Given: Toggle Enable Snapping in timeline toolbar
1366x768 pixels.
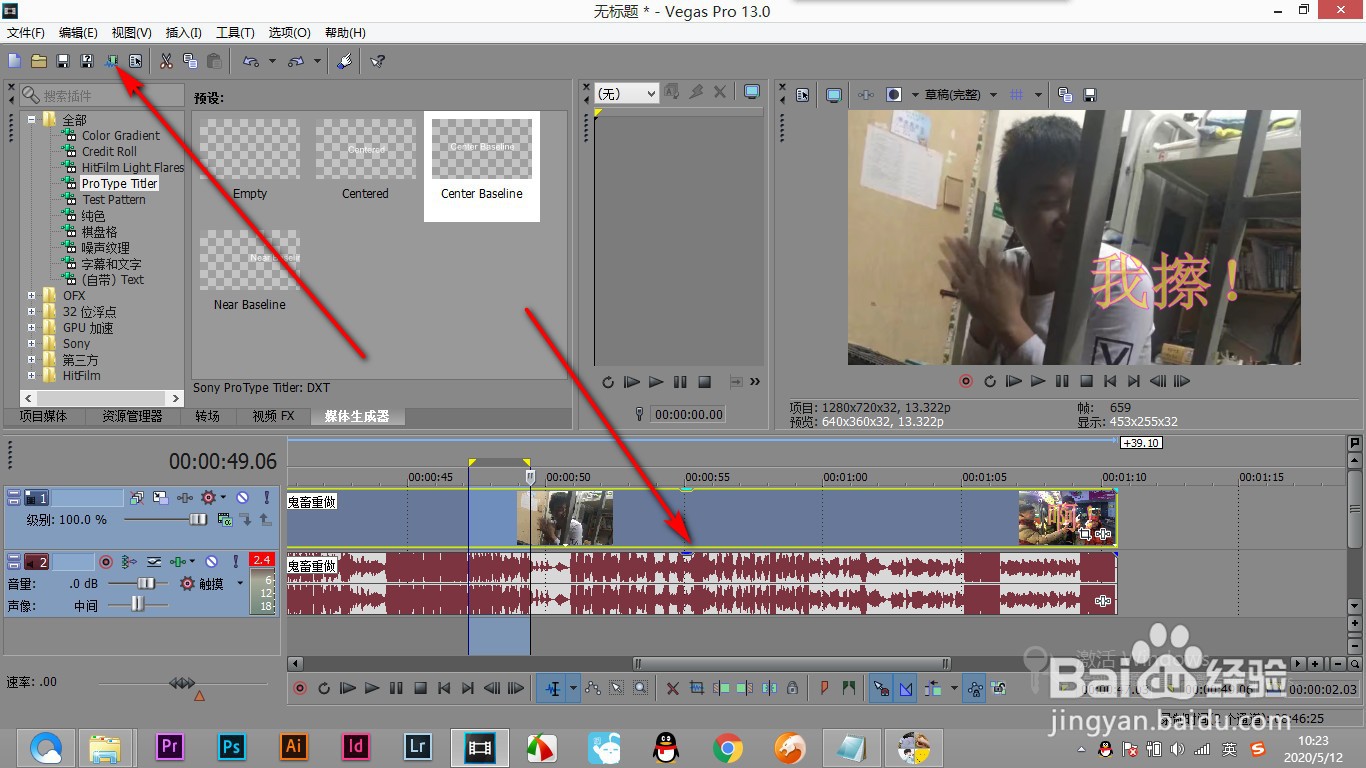Looking at the screenshot, I should tap(881, 688).
